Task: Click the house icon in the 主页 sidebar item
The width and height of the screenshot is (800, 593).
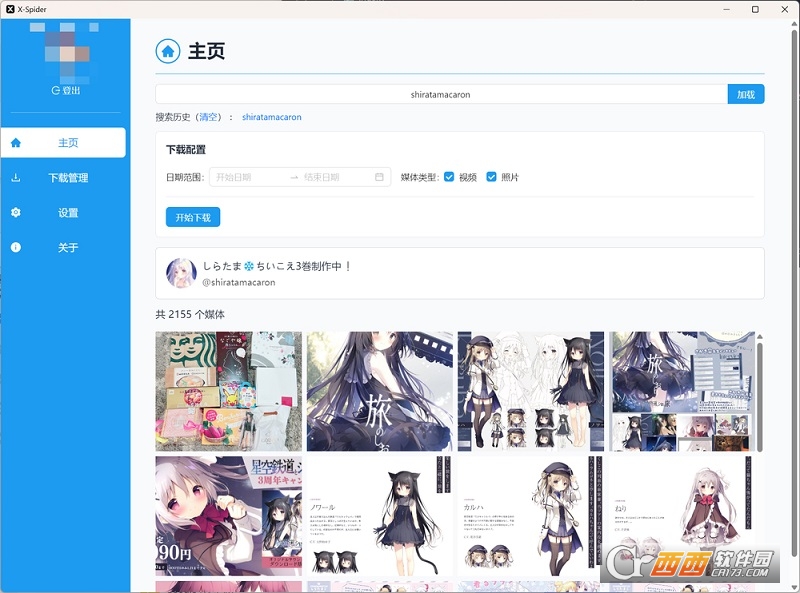Action: [16, 142]
